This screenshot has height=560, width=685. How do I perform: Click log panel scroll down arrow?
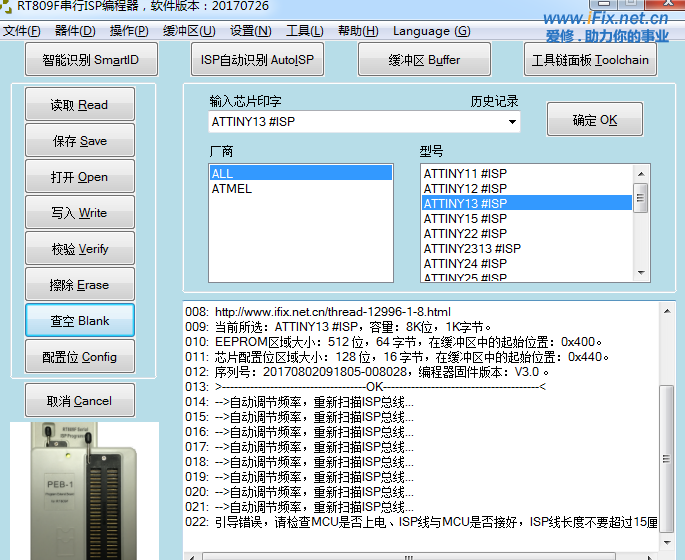tap(667, 543)
